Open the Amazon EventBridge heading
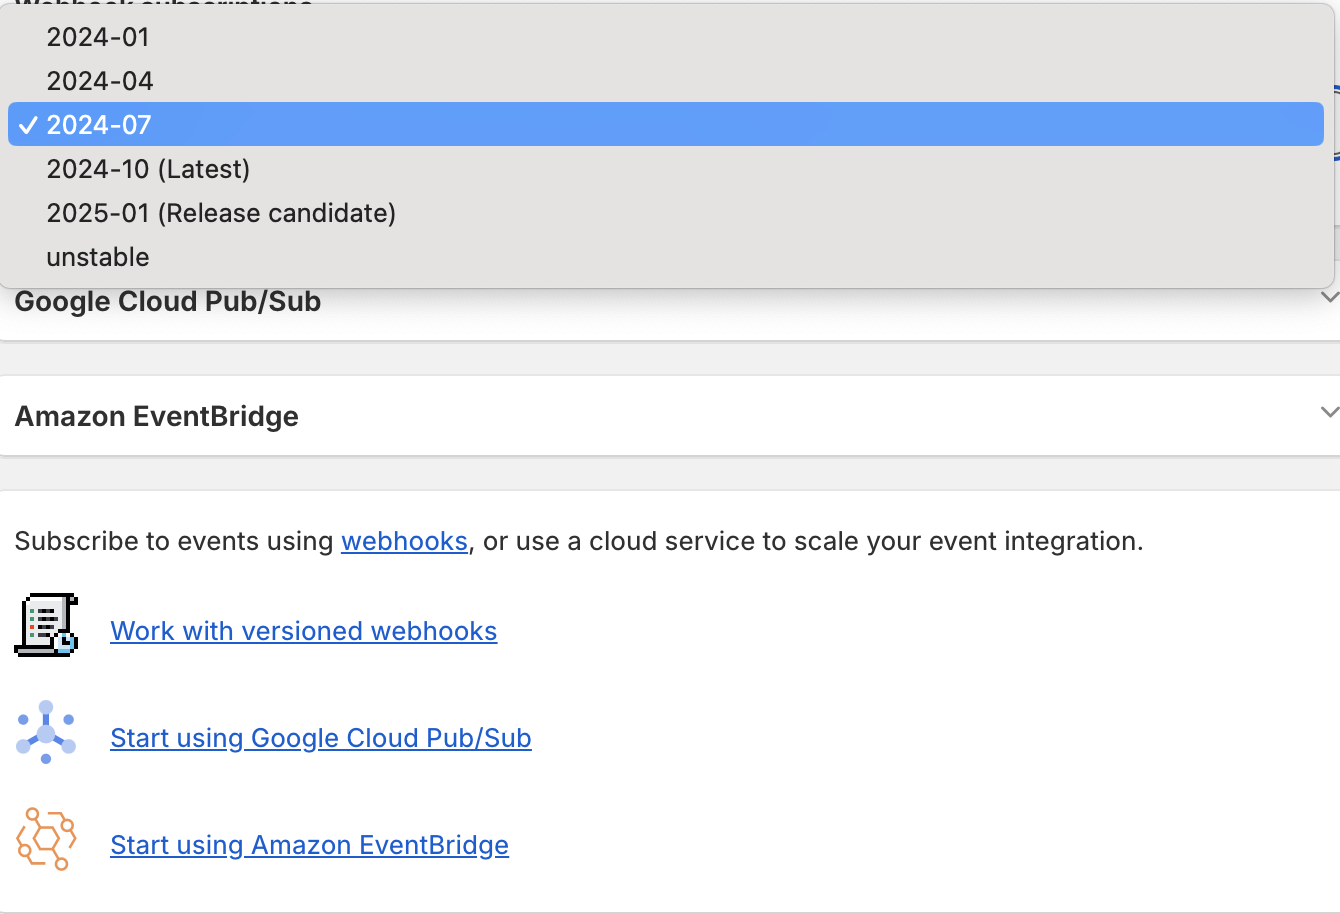The height and width of the screenshot is (914, 1340). click(x=157, y=416)
